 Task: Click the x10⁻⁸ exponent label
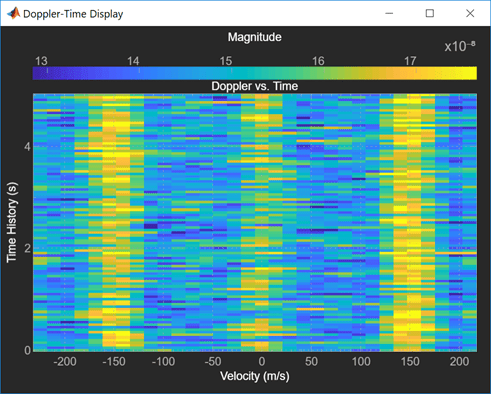460,46
